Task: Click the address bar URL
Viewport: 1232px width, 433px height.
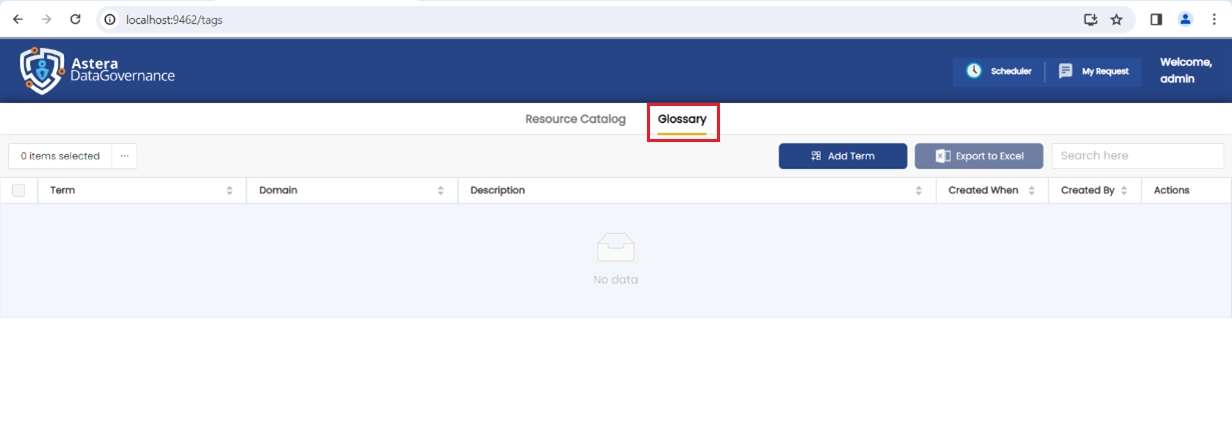Action: (174, 19)
